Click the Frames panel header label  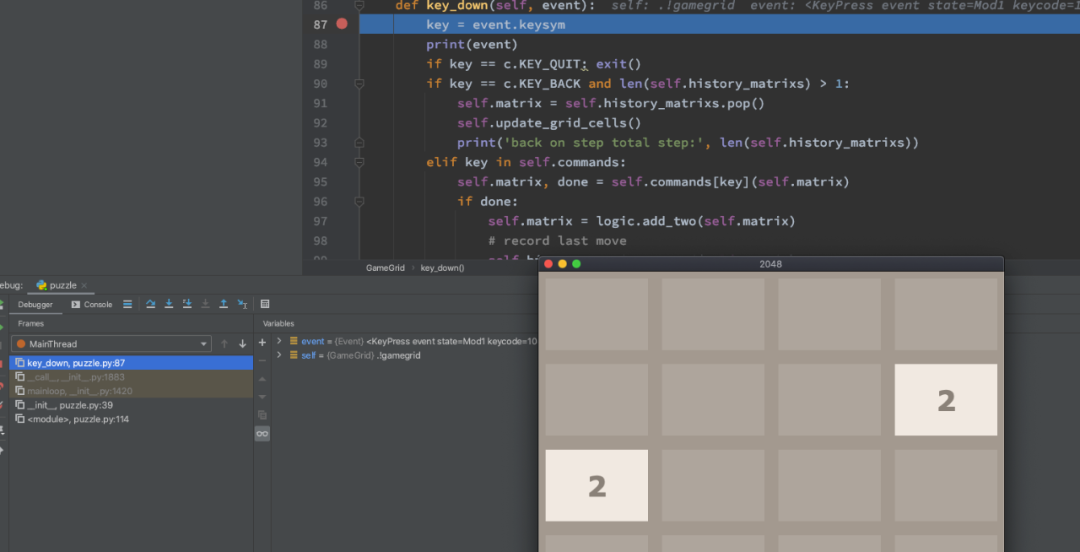[31, 323]
